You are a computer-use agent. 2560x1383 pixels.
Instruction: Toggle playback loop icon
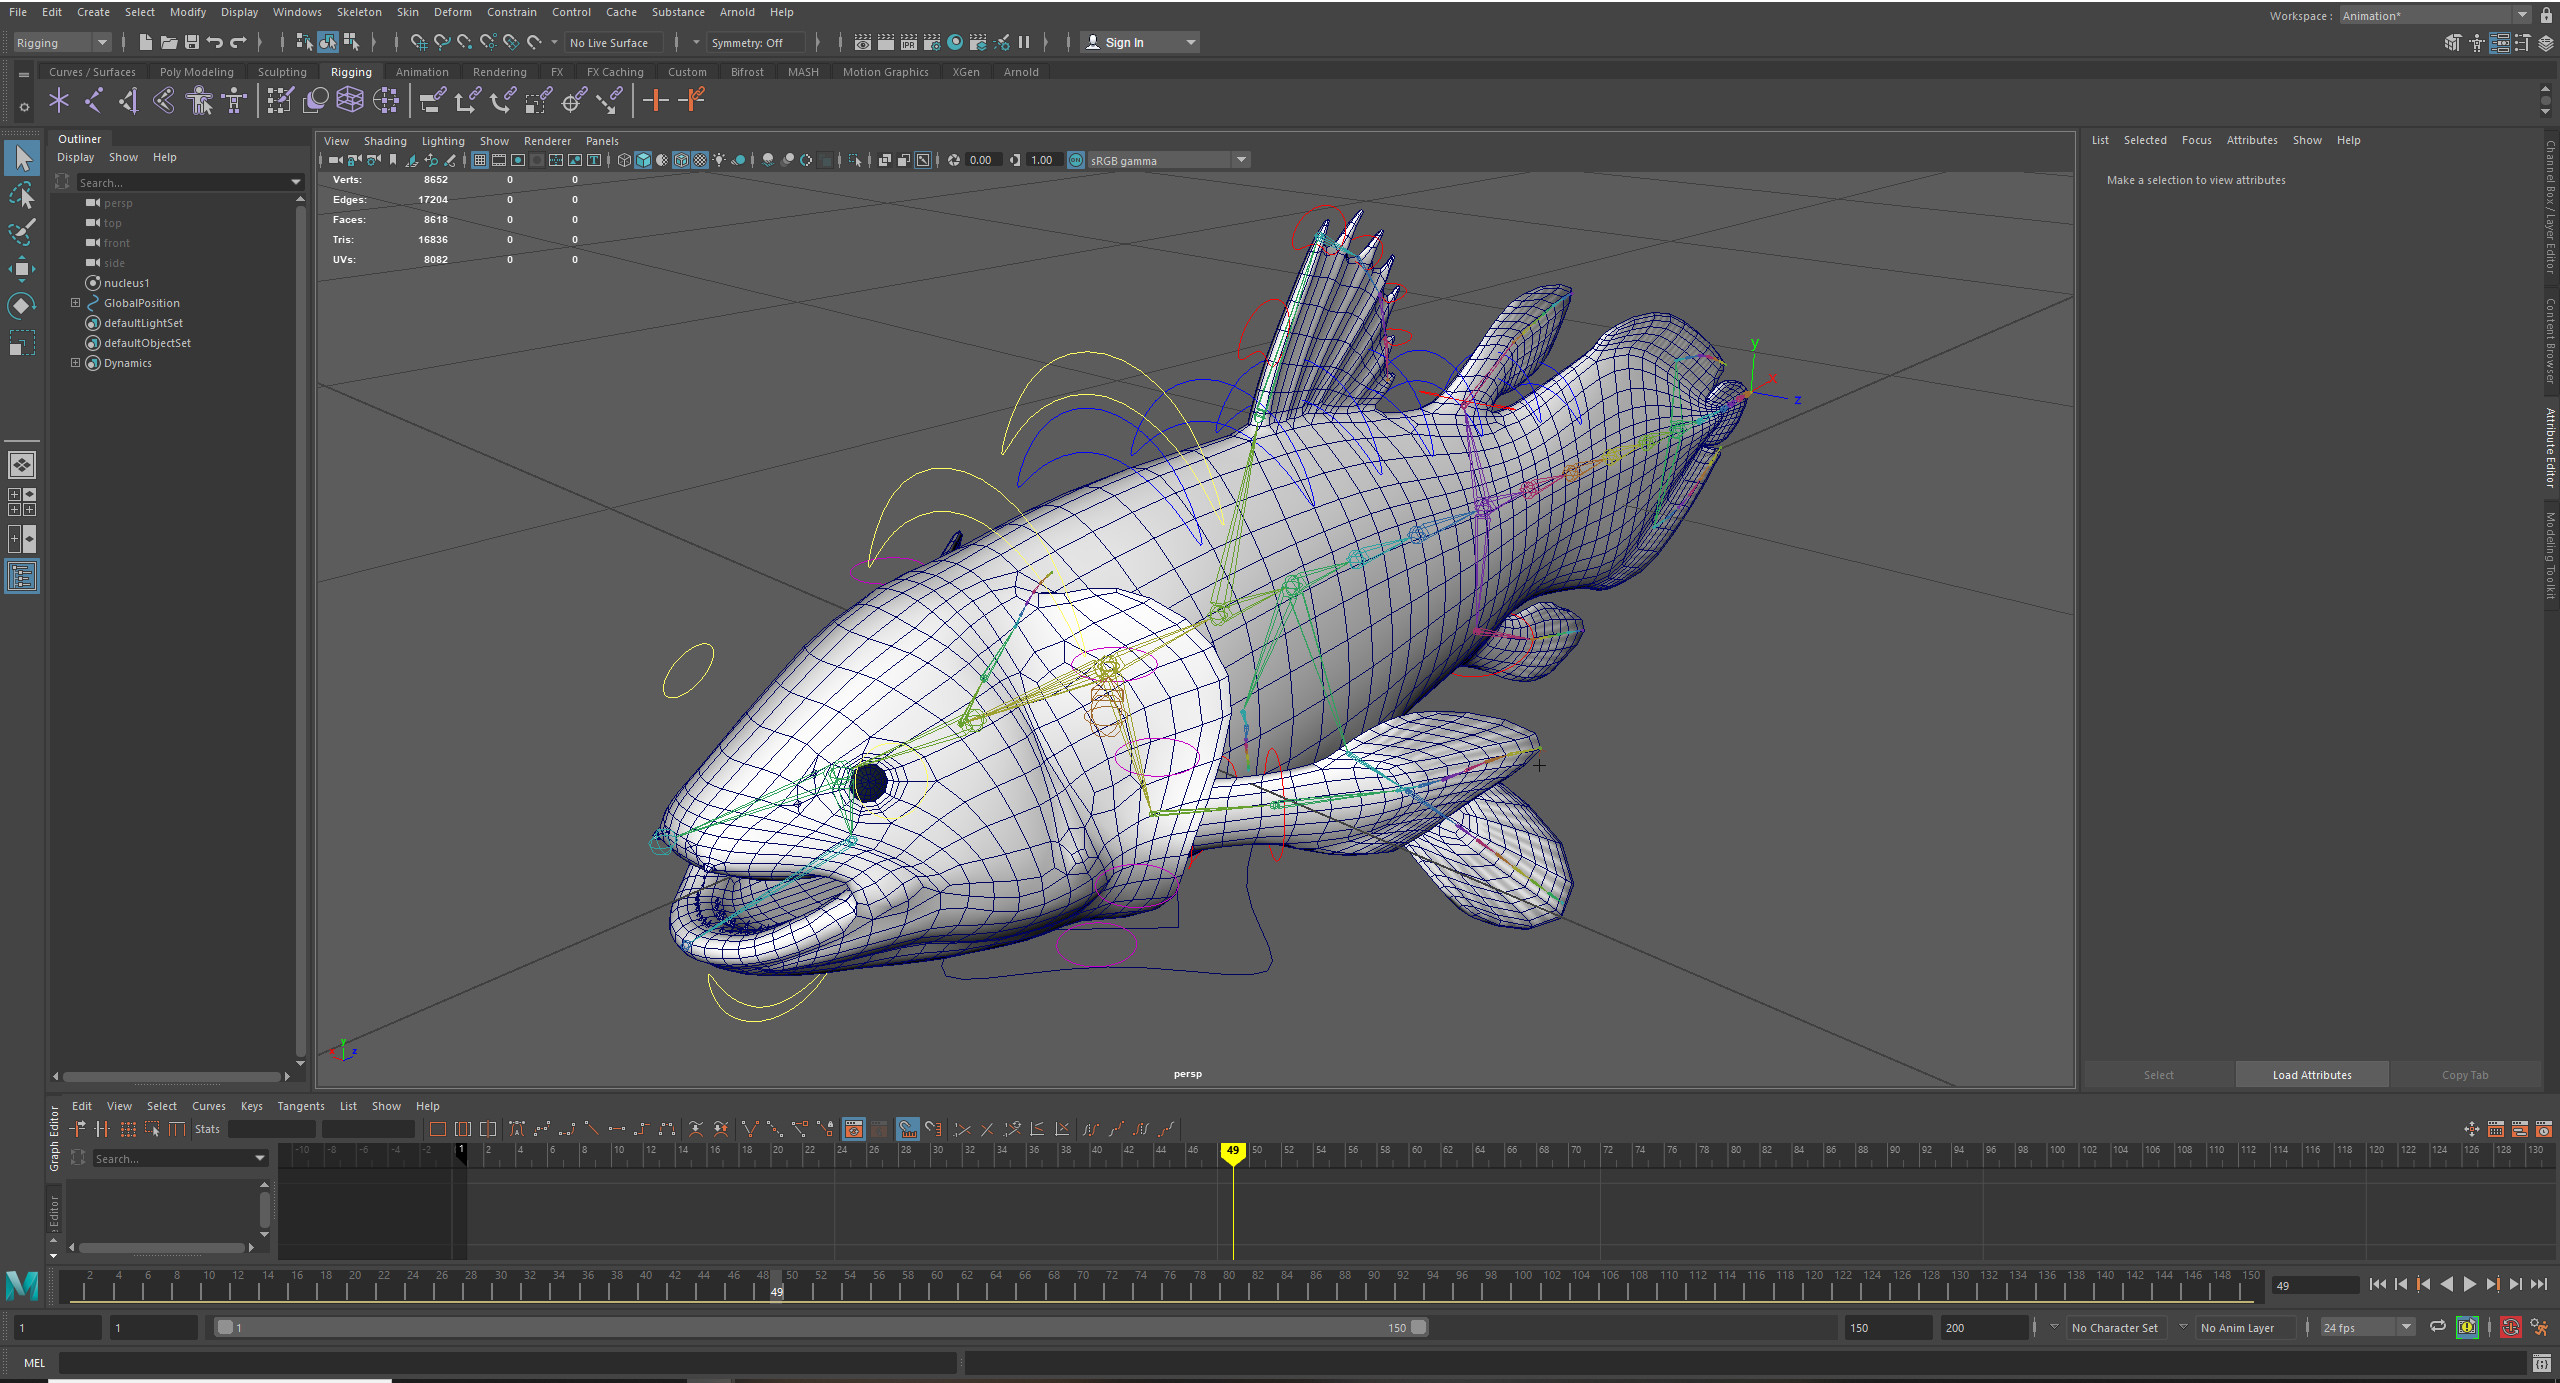[x=2438, y=1327]
